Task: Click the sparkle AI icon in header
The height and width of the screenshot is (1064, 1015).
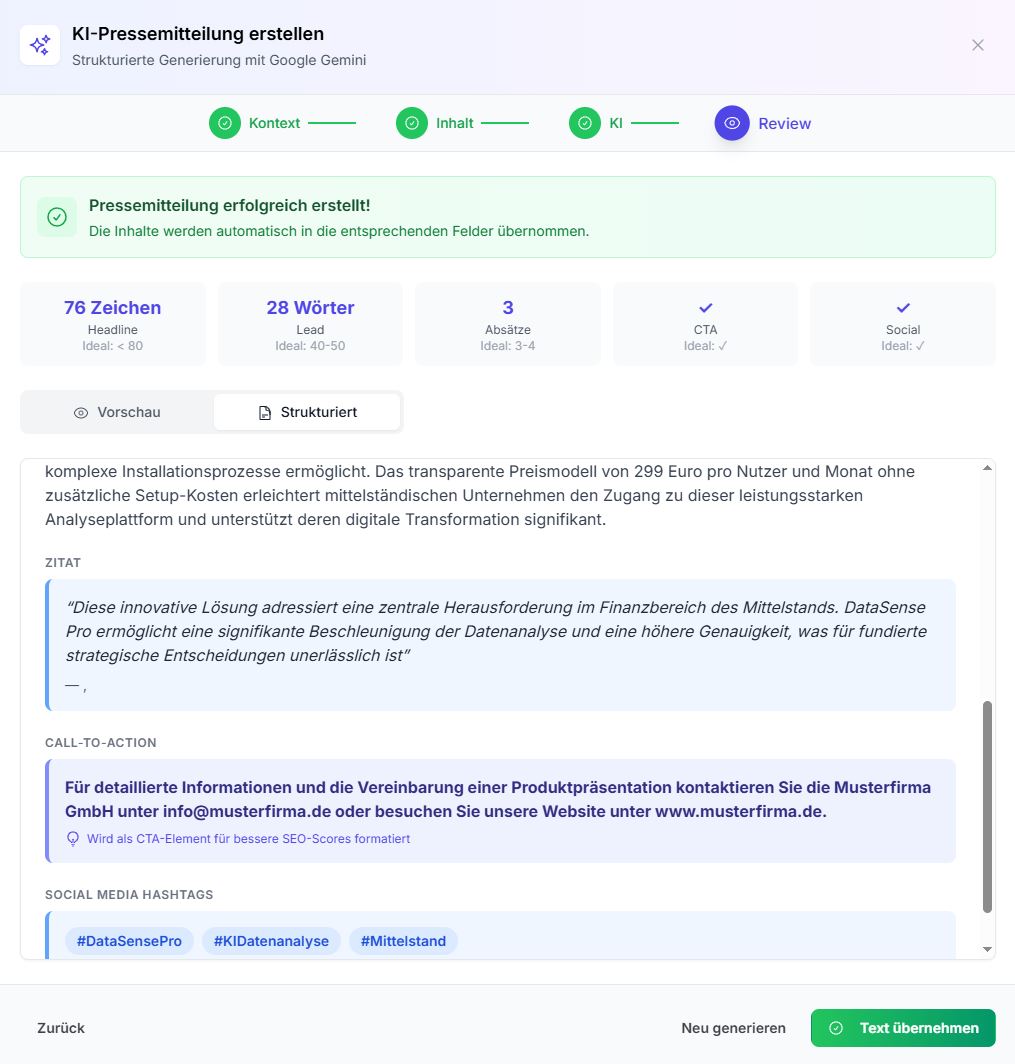Action: point(40,45)
